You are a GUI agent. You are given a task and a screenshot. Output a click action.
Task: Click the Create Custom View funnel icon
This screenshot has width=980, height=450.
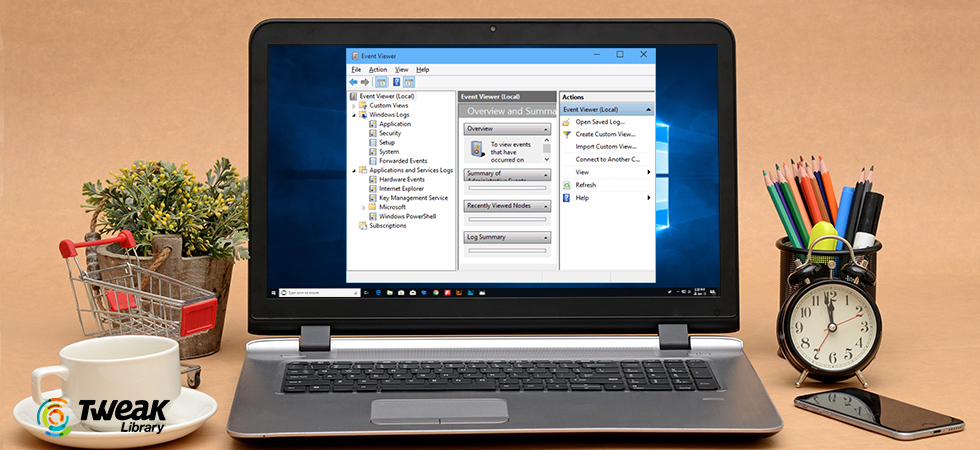[x=566, y=134]
